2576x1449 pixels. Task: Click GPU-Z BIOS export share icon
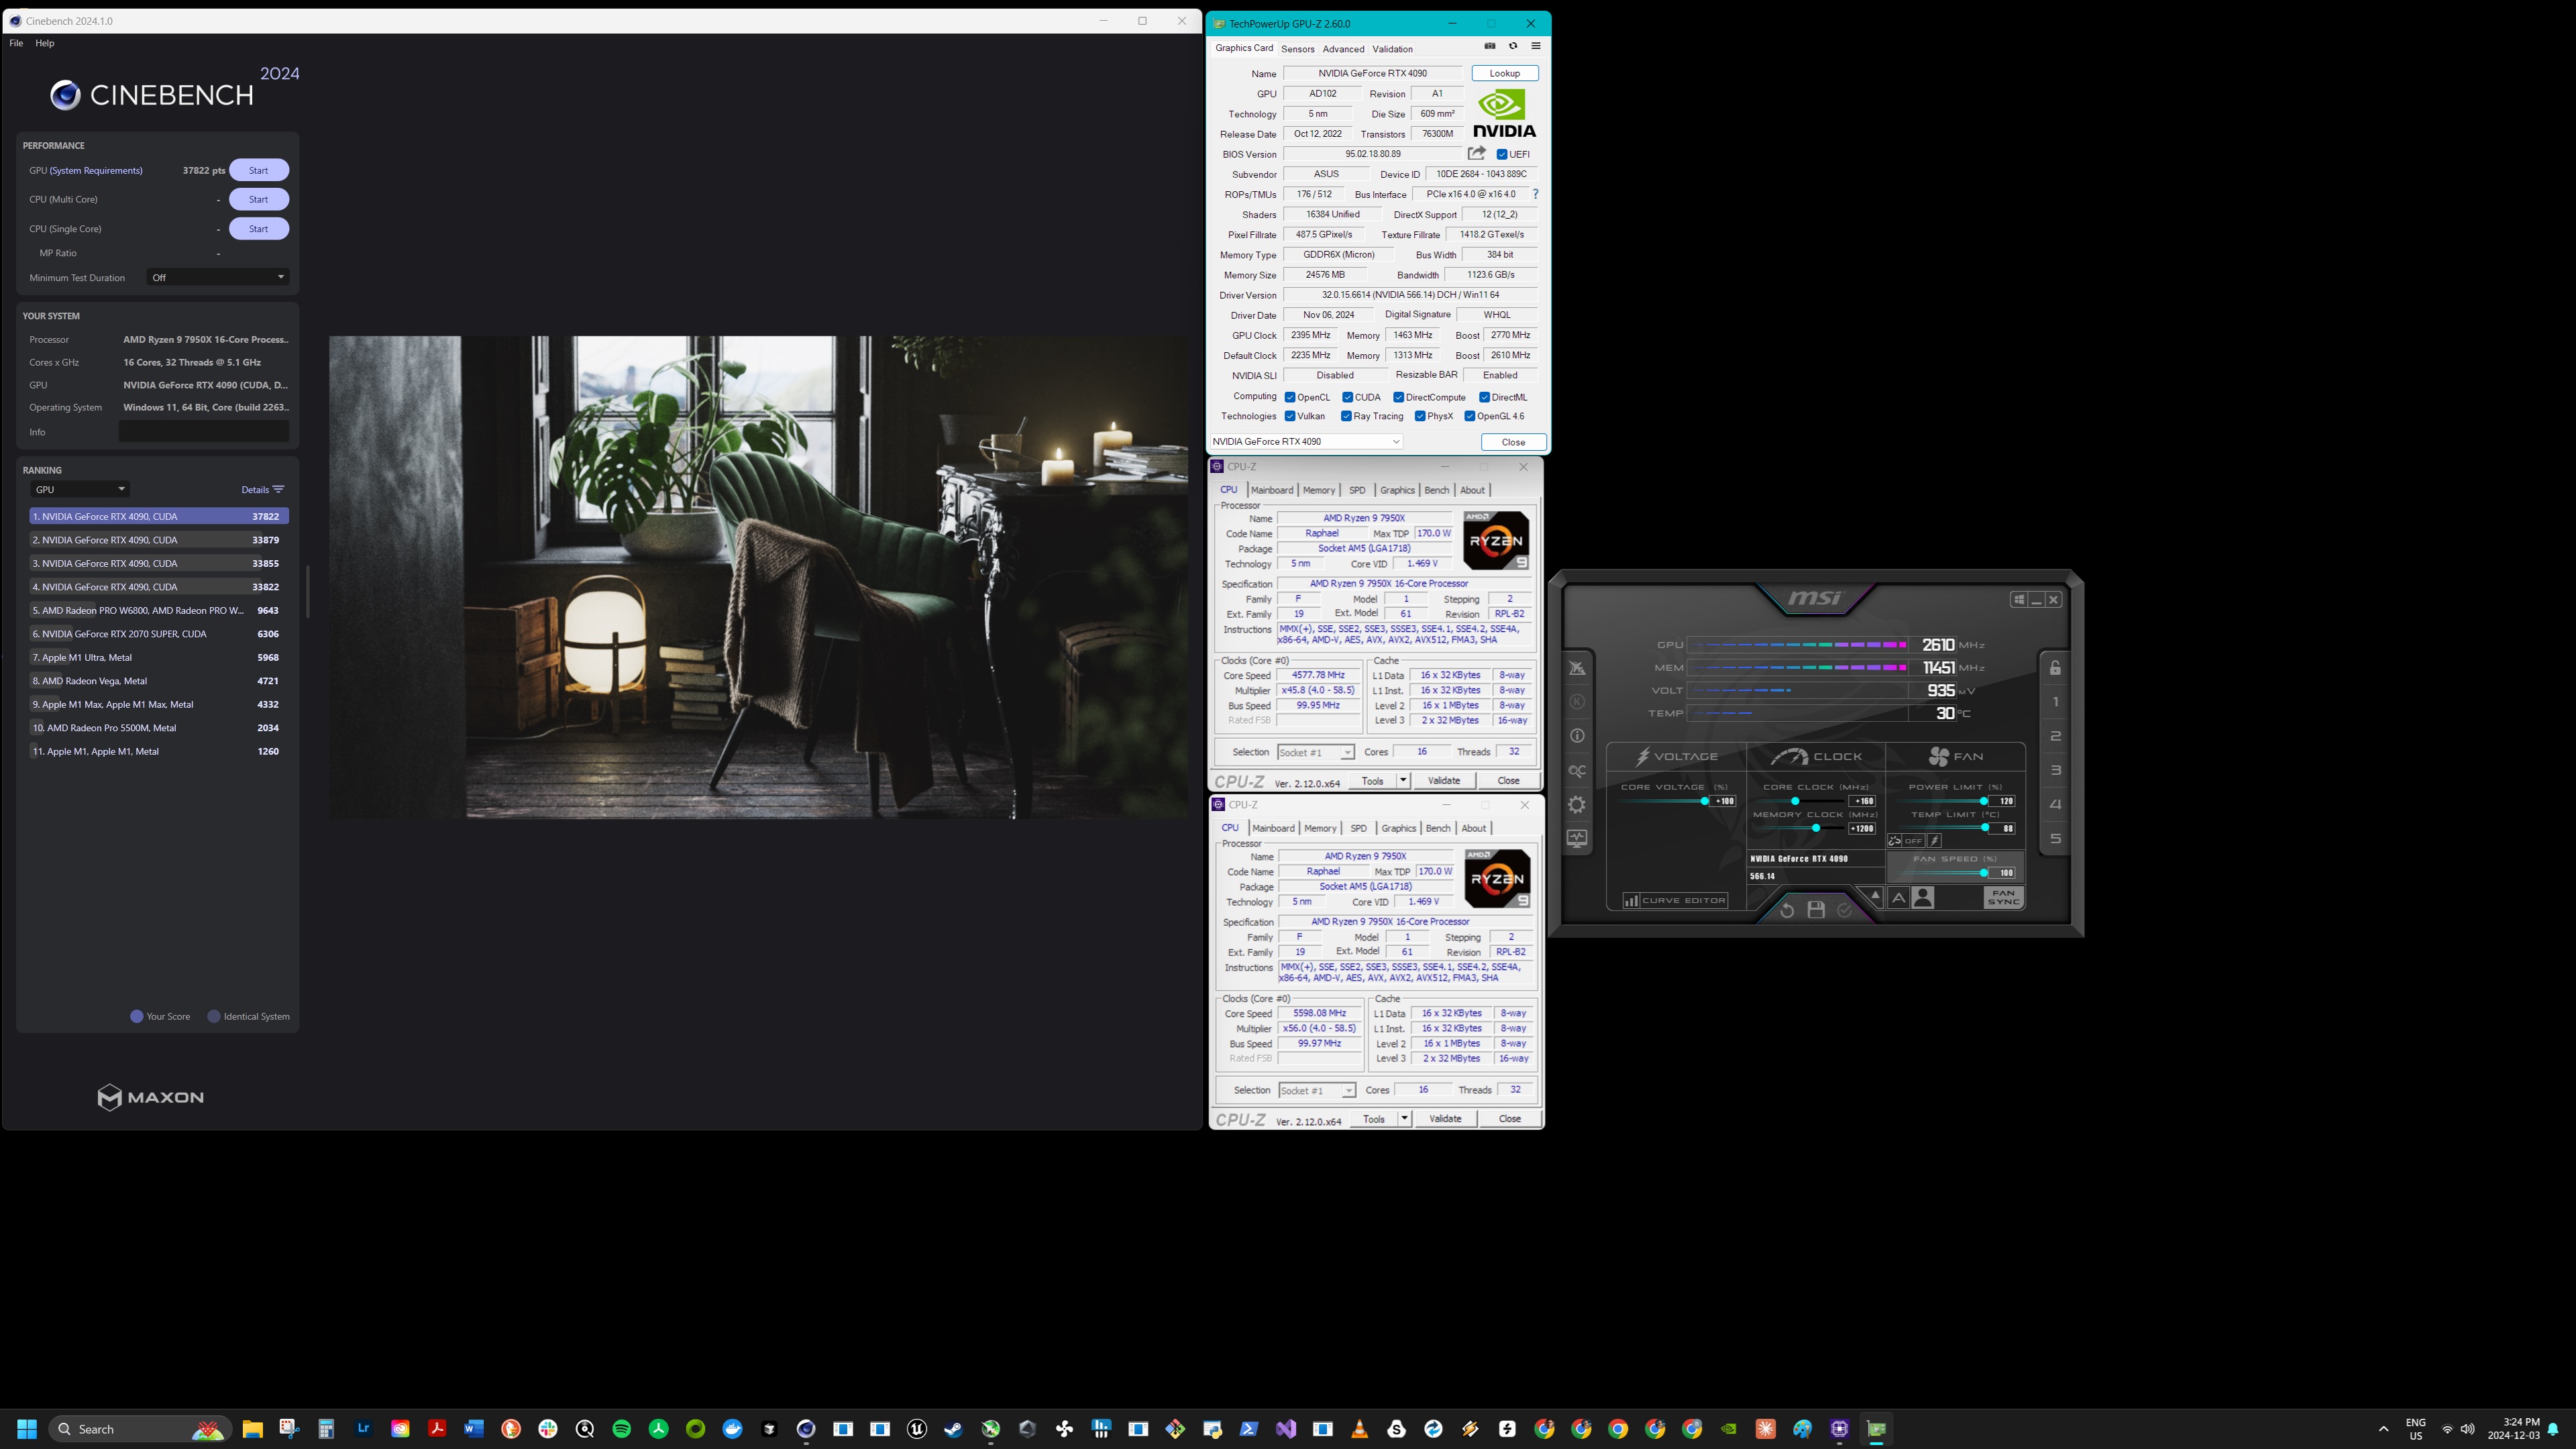click(x=1476, y=153)
